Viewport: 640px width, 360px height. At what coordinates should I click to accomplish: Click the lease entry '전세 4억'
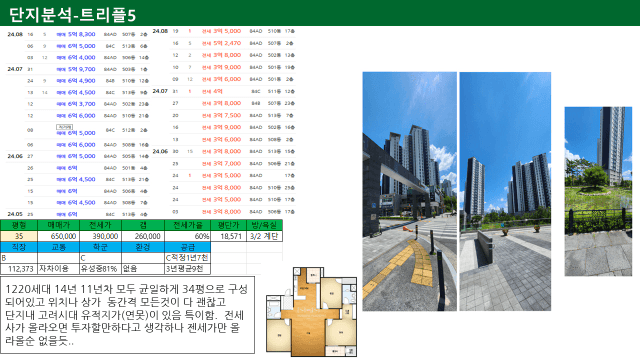click(x=212, y=91)
